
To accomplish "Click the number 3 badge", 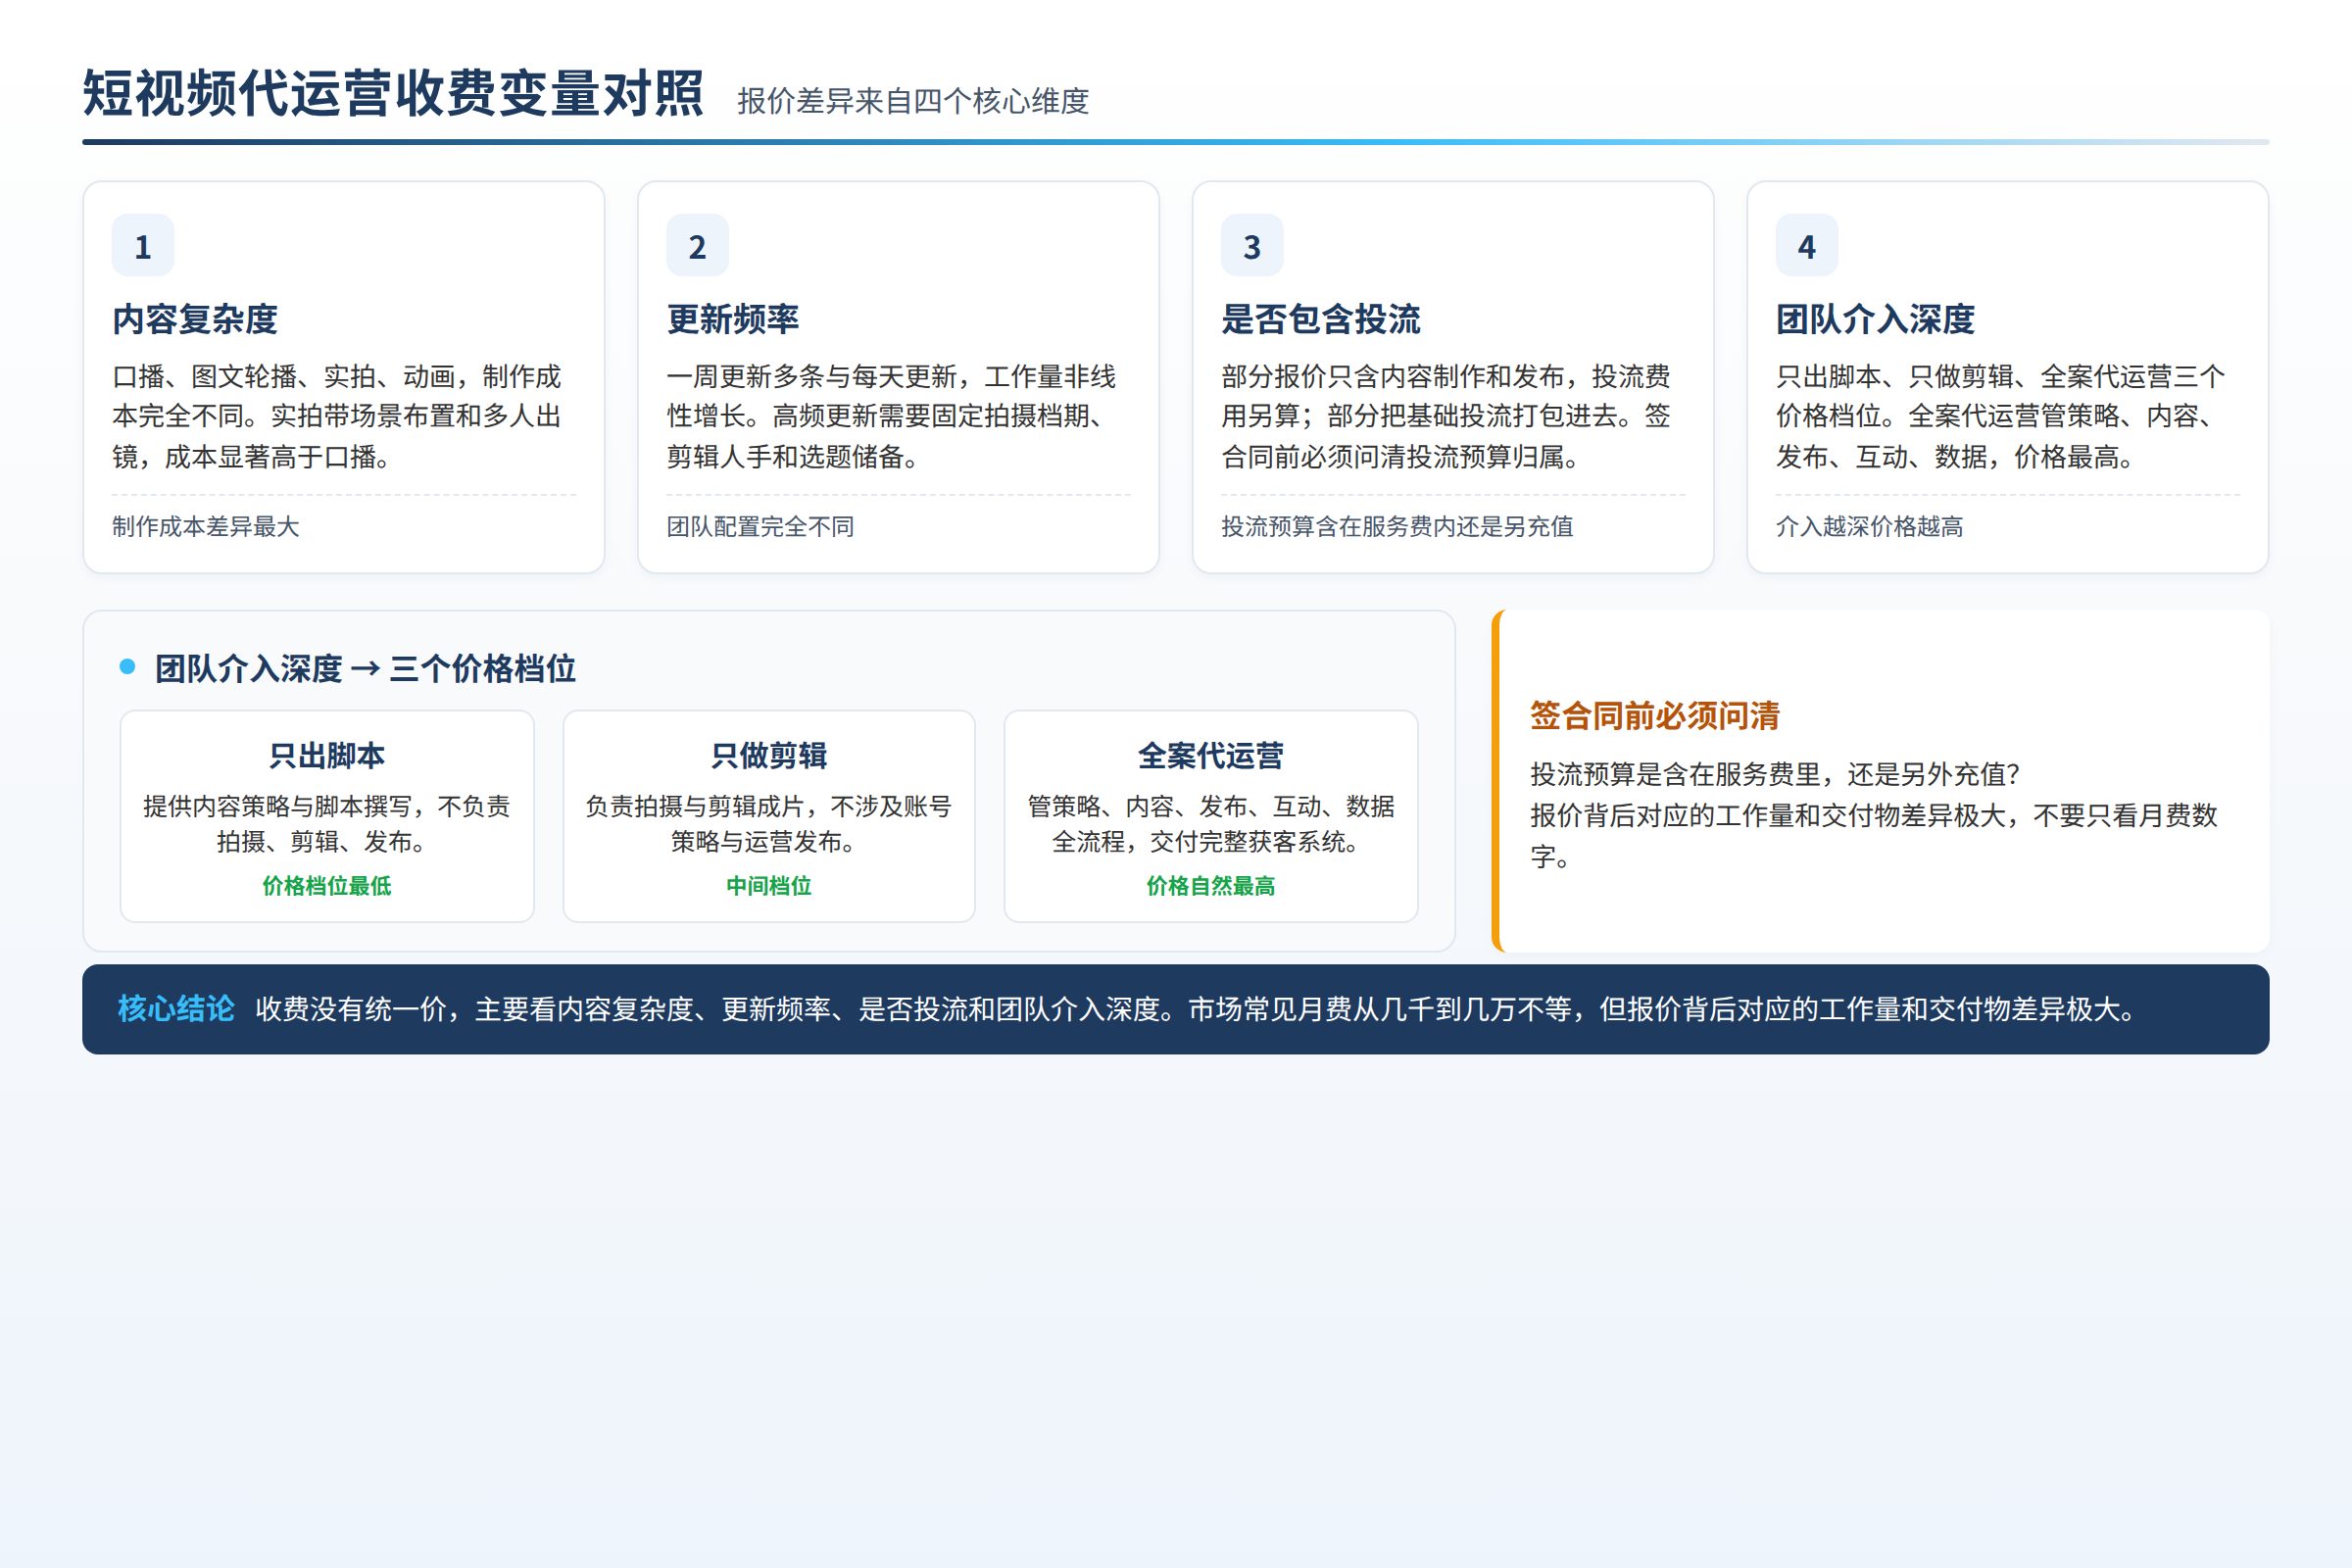I will [1252, 245].
